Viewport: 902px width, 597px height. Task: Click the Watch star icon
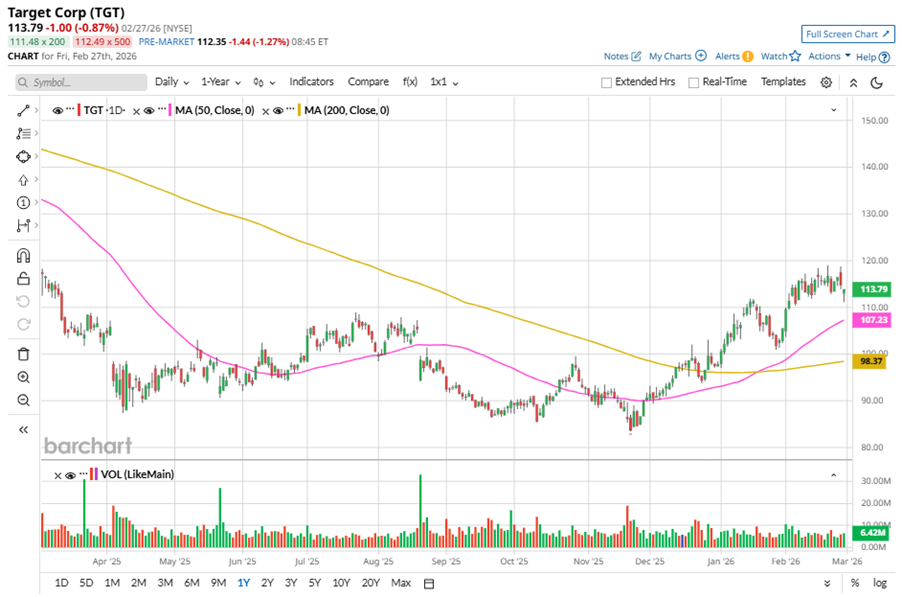pyautogui.click(x=795, y=56)
